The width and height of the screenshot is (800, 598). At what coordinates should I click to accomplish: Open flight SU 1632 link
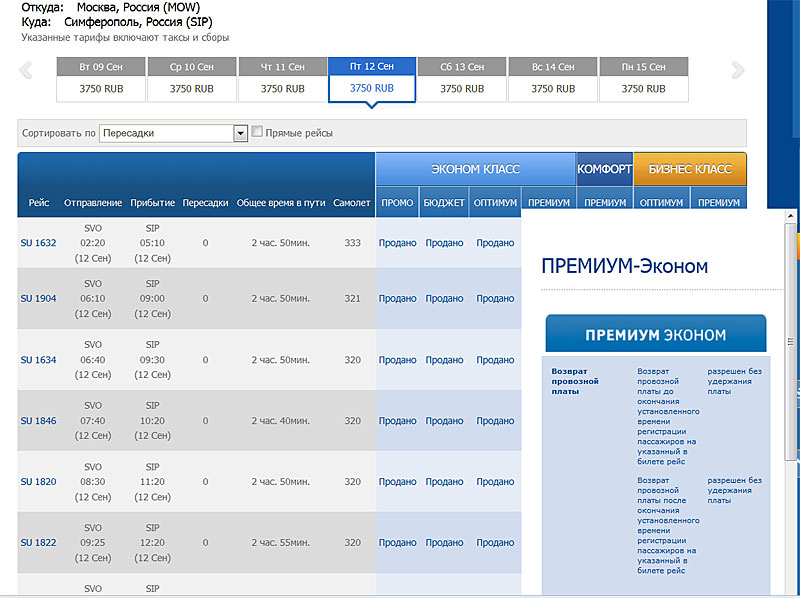pos(38,243)
